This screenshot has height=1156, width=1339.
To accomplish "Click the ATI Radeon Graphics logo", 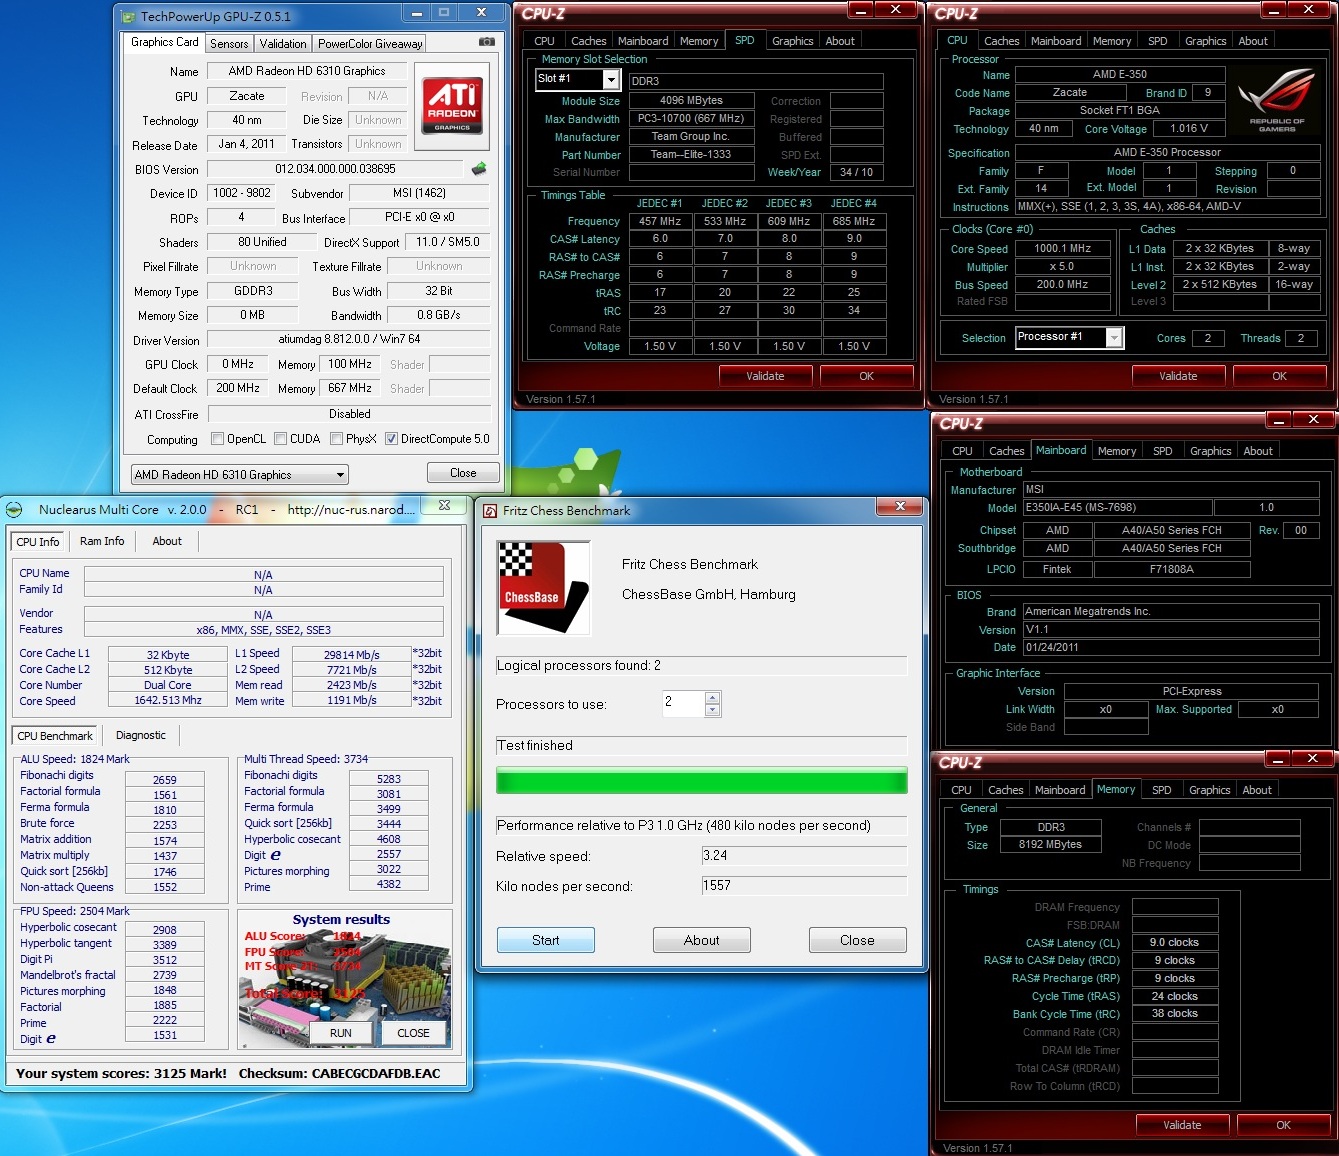I will 452,105.
